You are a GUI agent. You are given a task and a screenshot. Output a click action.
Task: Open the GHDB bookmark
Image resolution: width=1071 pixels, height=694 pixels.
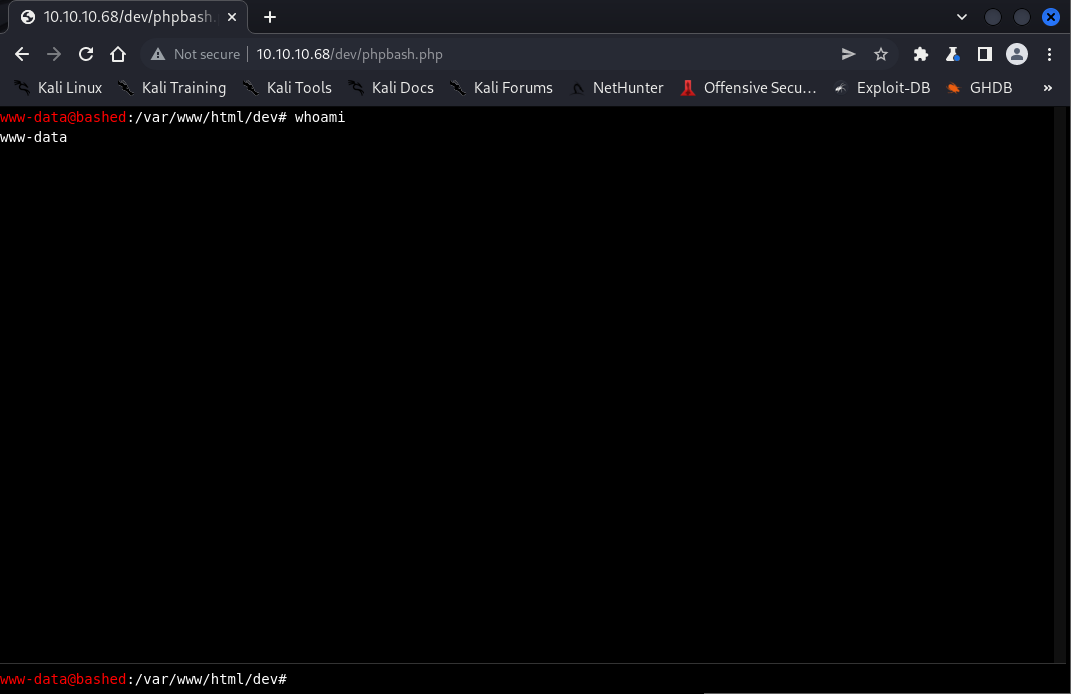pos(979,88)
